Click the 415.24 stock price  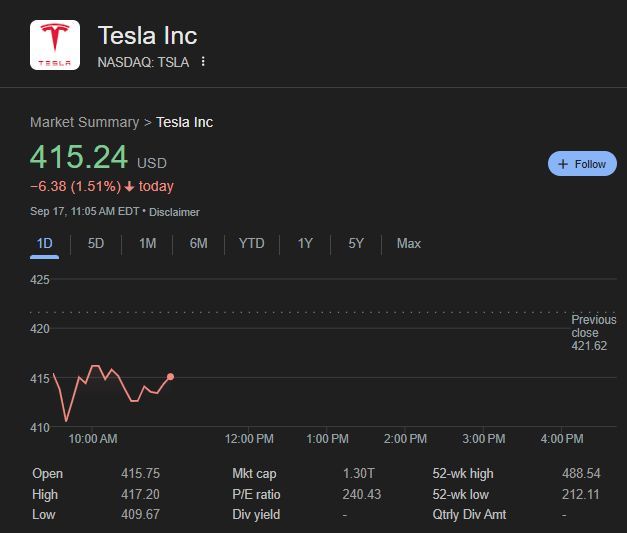(x=79, y=157)
